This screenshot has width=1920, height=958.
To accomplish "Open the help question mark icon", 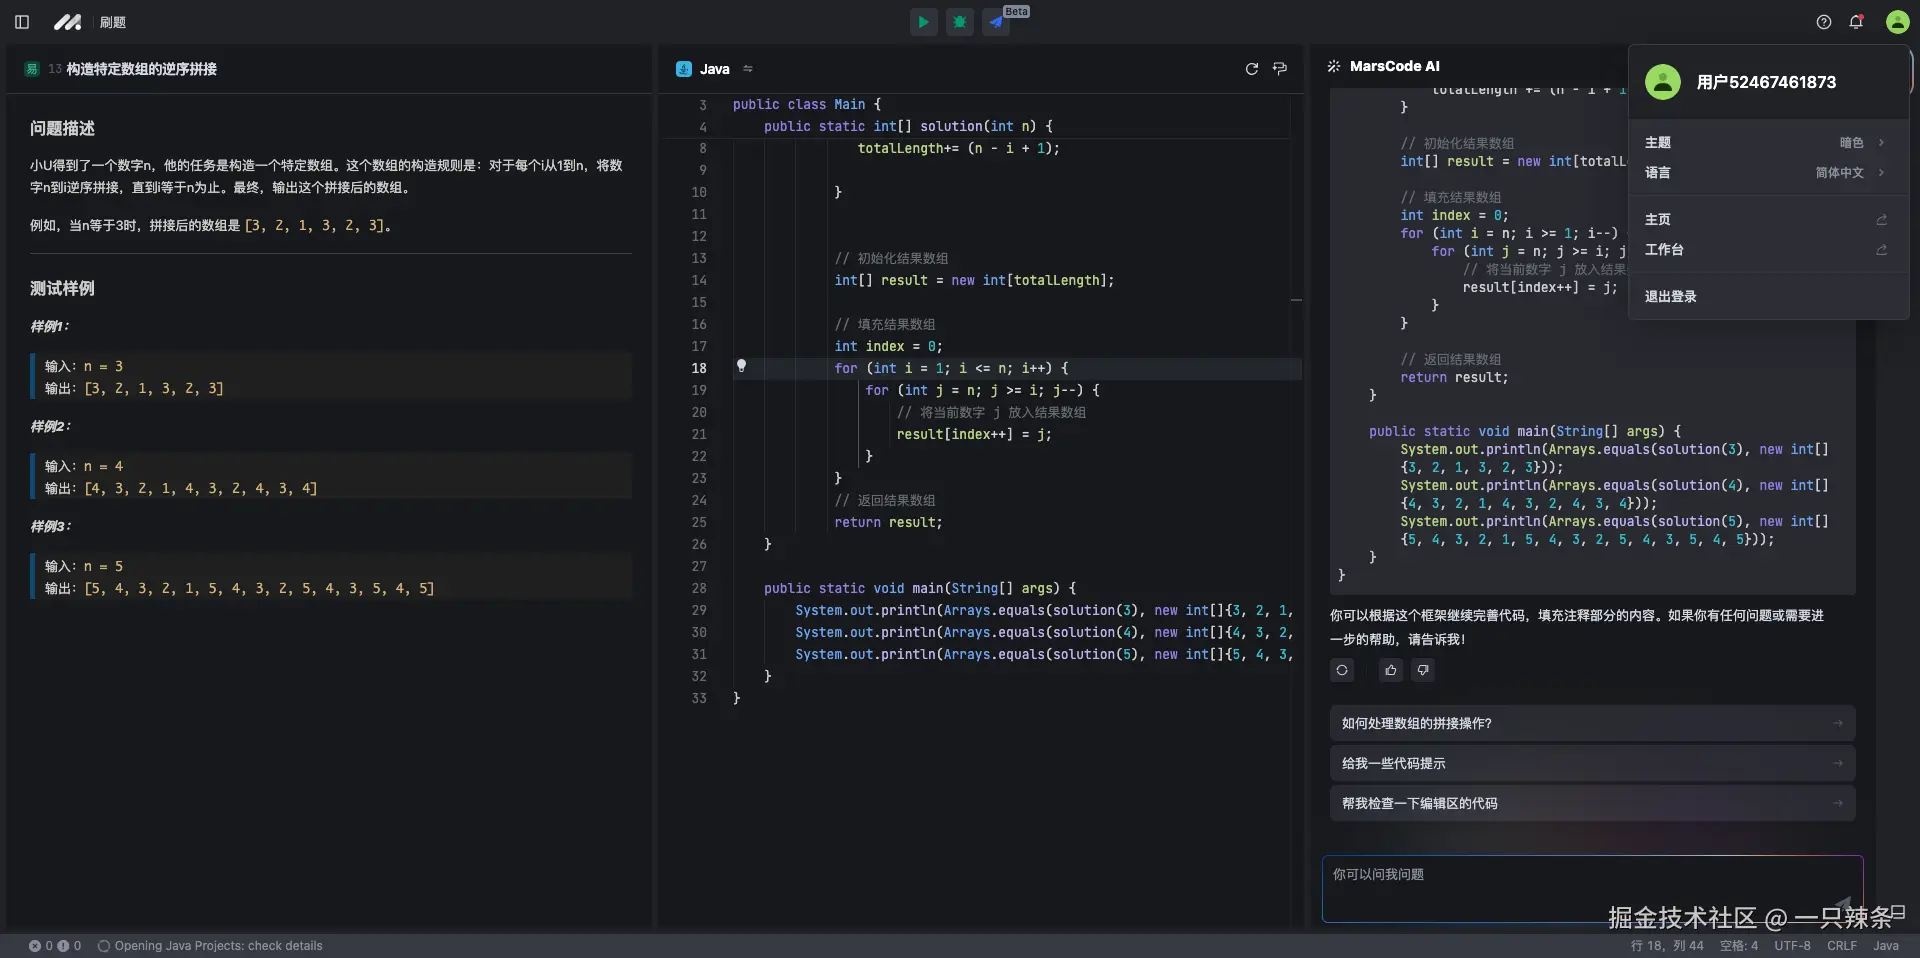I will (1824, 22).
